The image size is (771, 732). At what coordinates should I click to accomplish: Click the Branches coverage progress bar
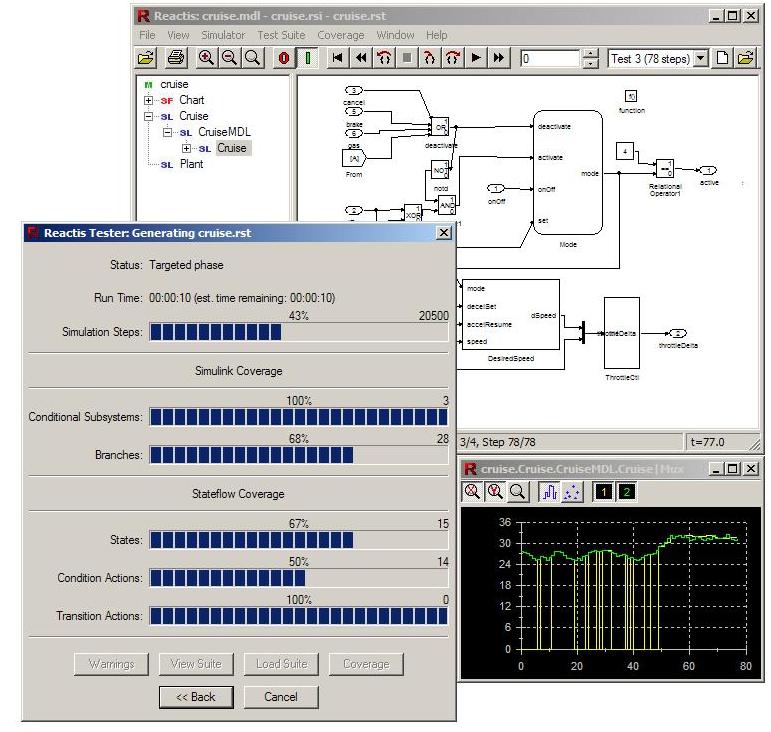[299, 455]
